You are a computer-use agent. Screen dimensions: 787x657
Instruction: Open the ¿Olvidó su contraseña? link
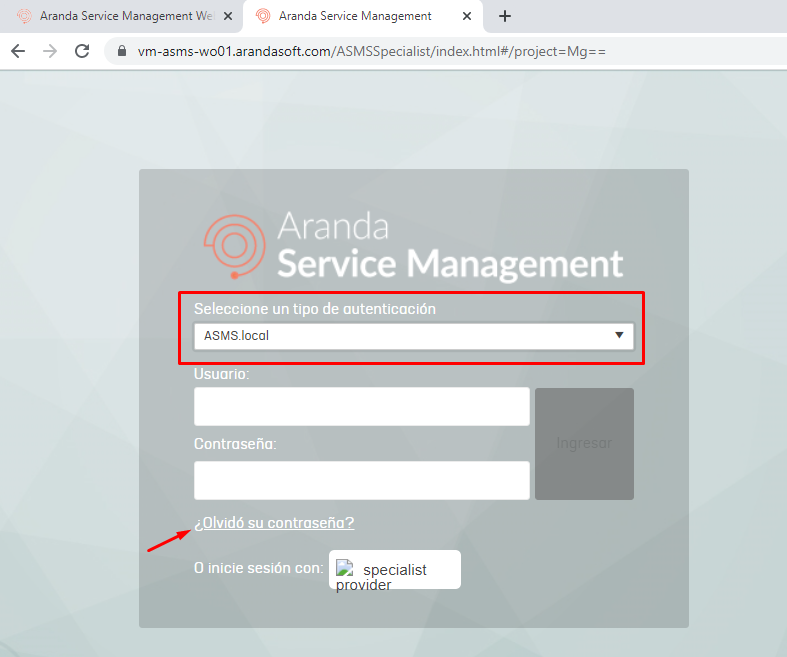tap(274, 522)
